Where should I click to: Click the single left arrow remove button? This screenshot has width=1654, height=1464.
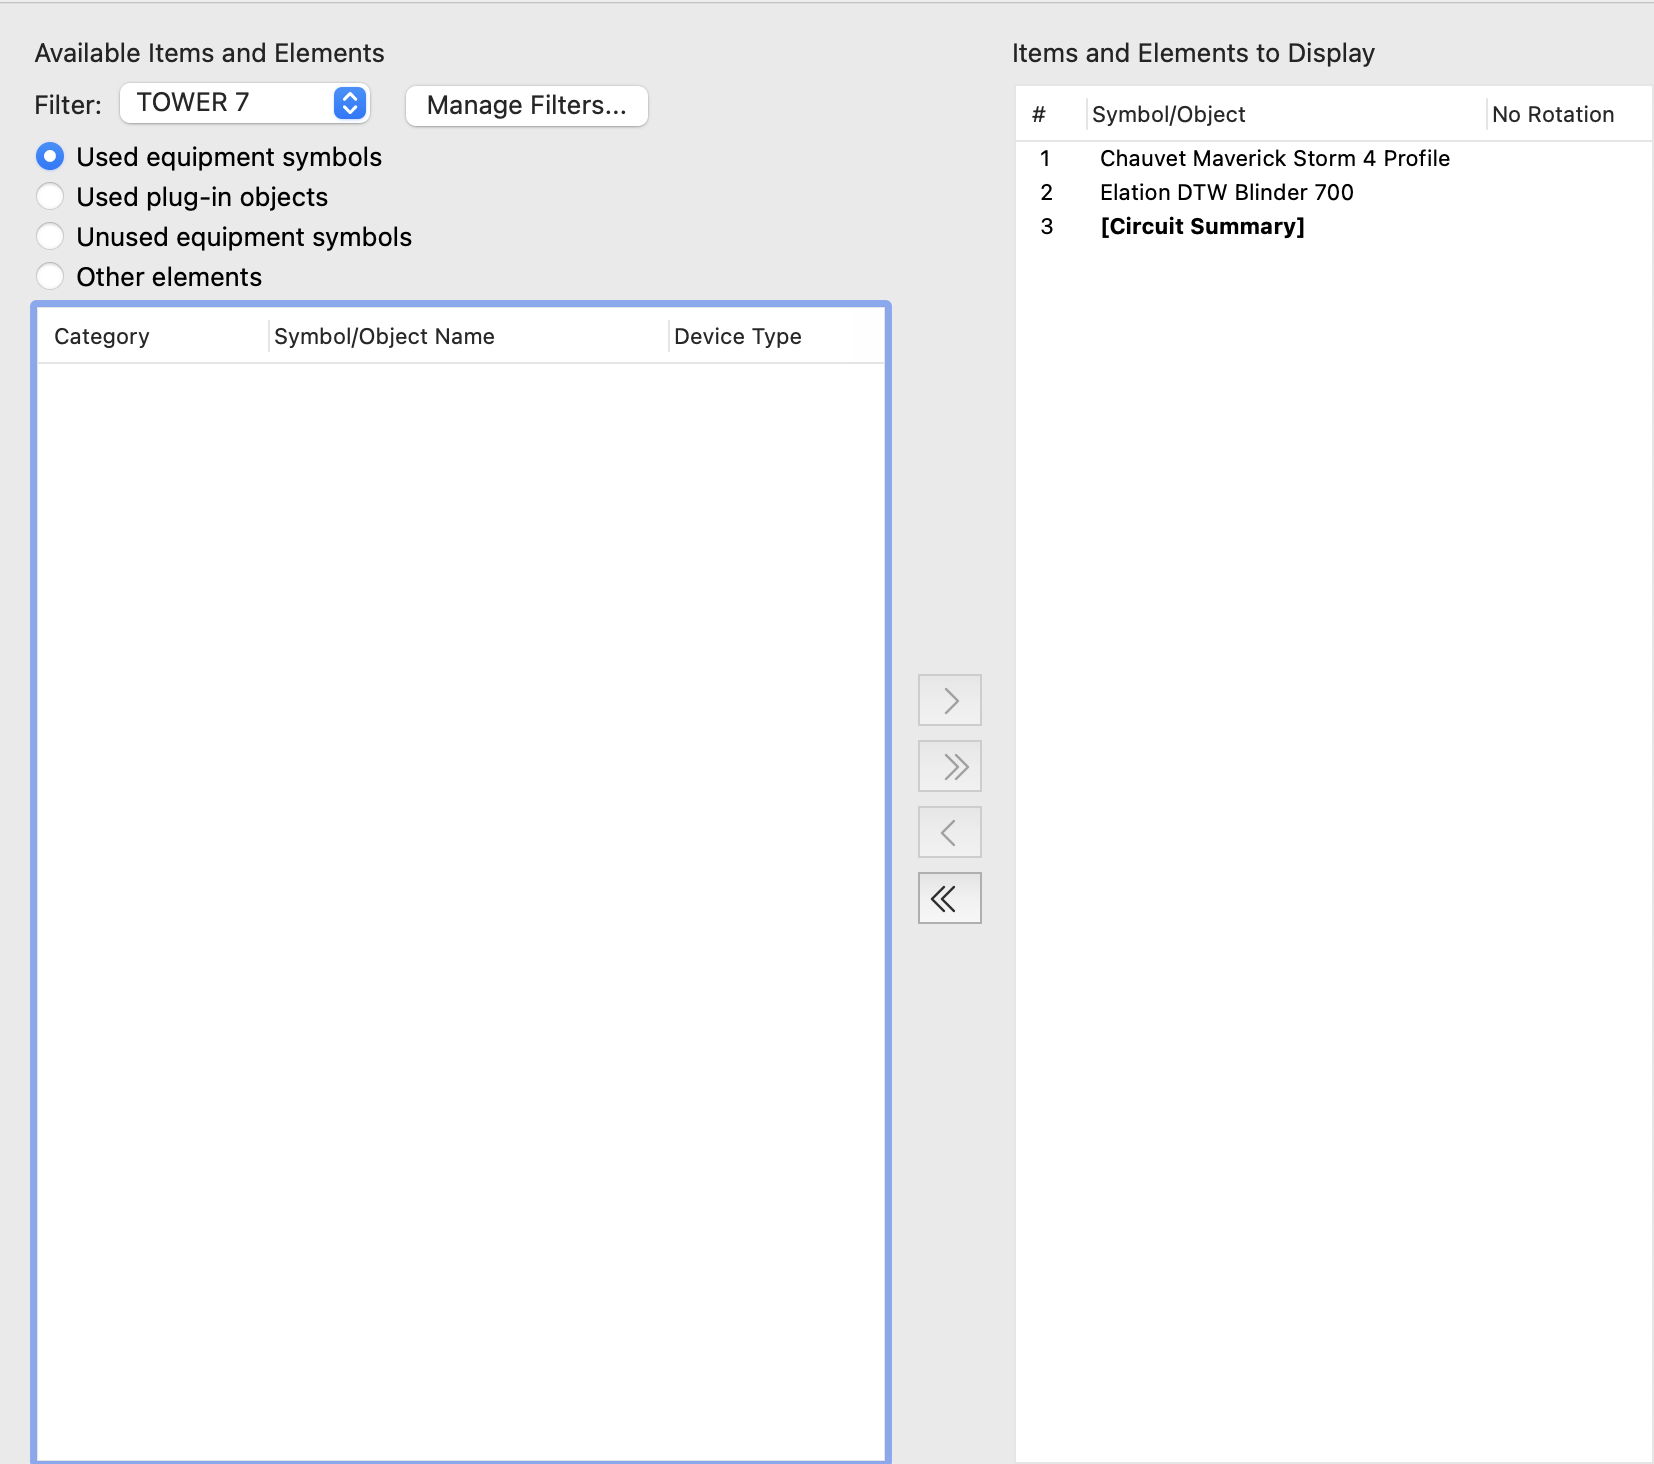point(949,832)
